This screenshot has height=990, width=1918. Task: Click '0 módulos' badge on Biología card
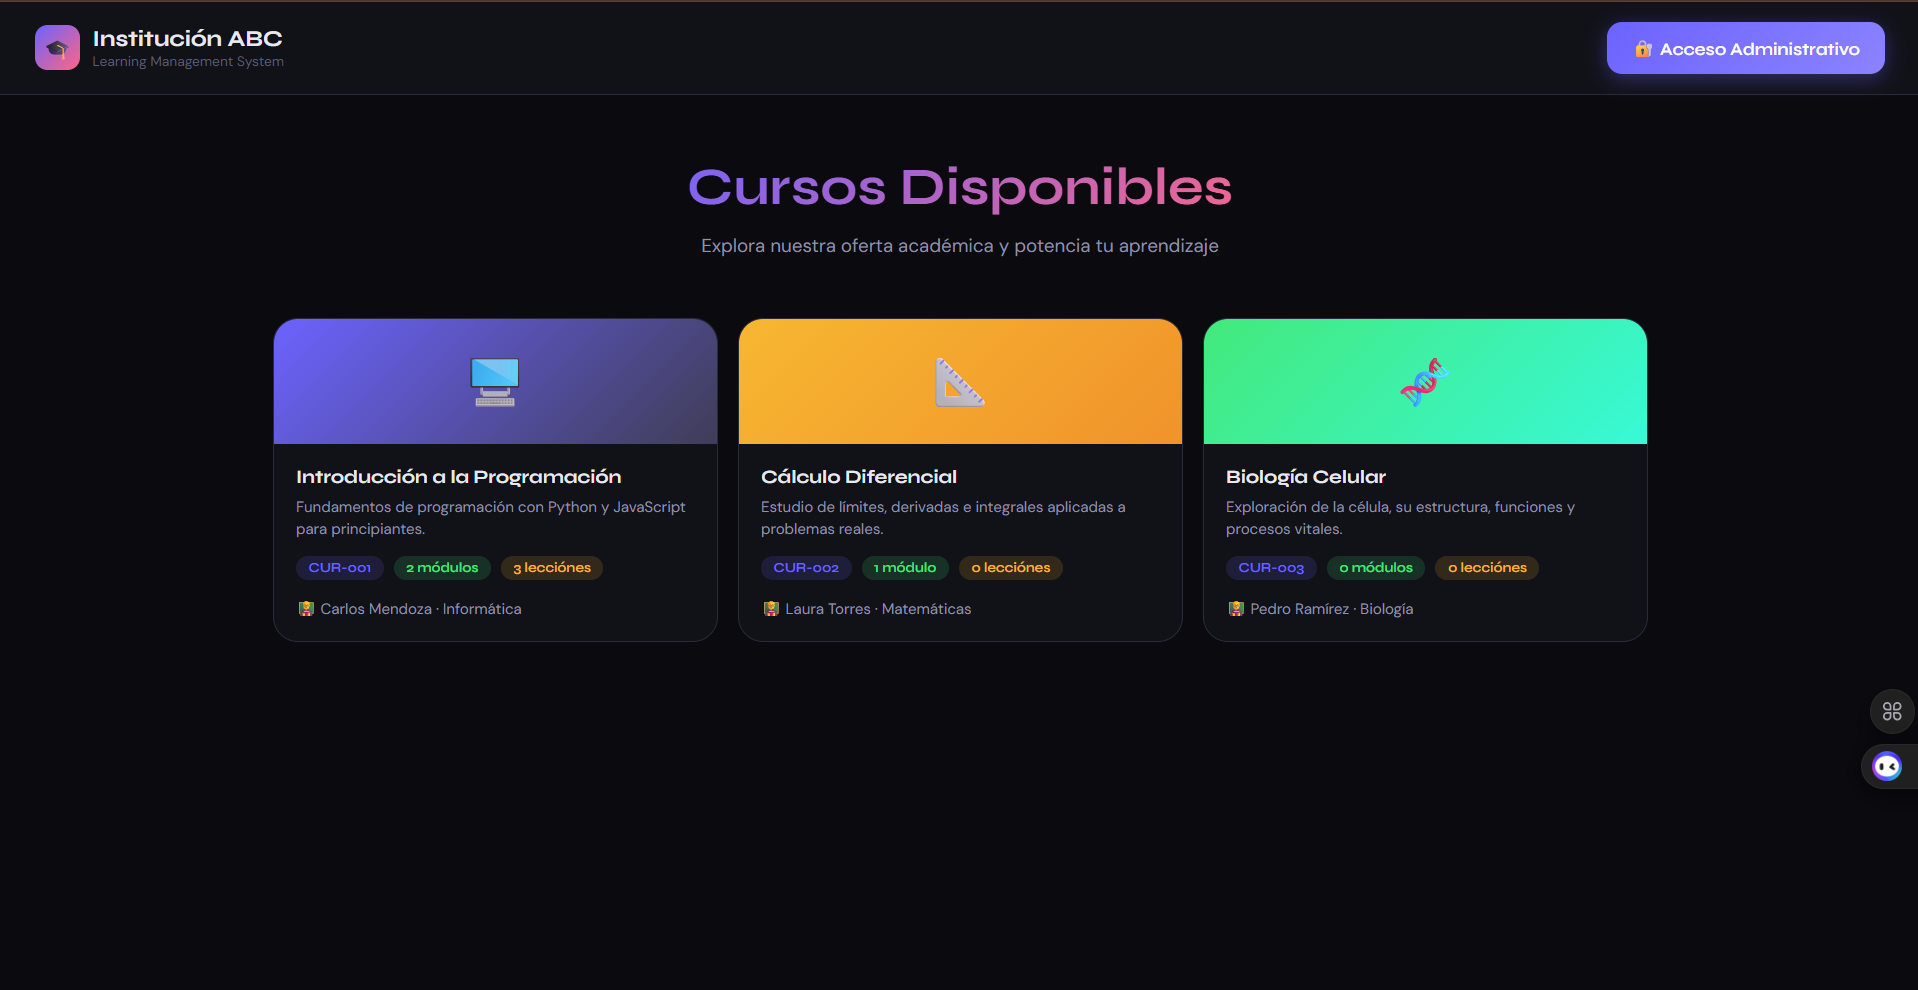[1376, 568]
